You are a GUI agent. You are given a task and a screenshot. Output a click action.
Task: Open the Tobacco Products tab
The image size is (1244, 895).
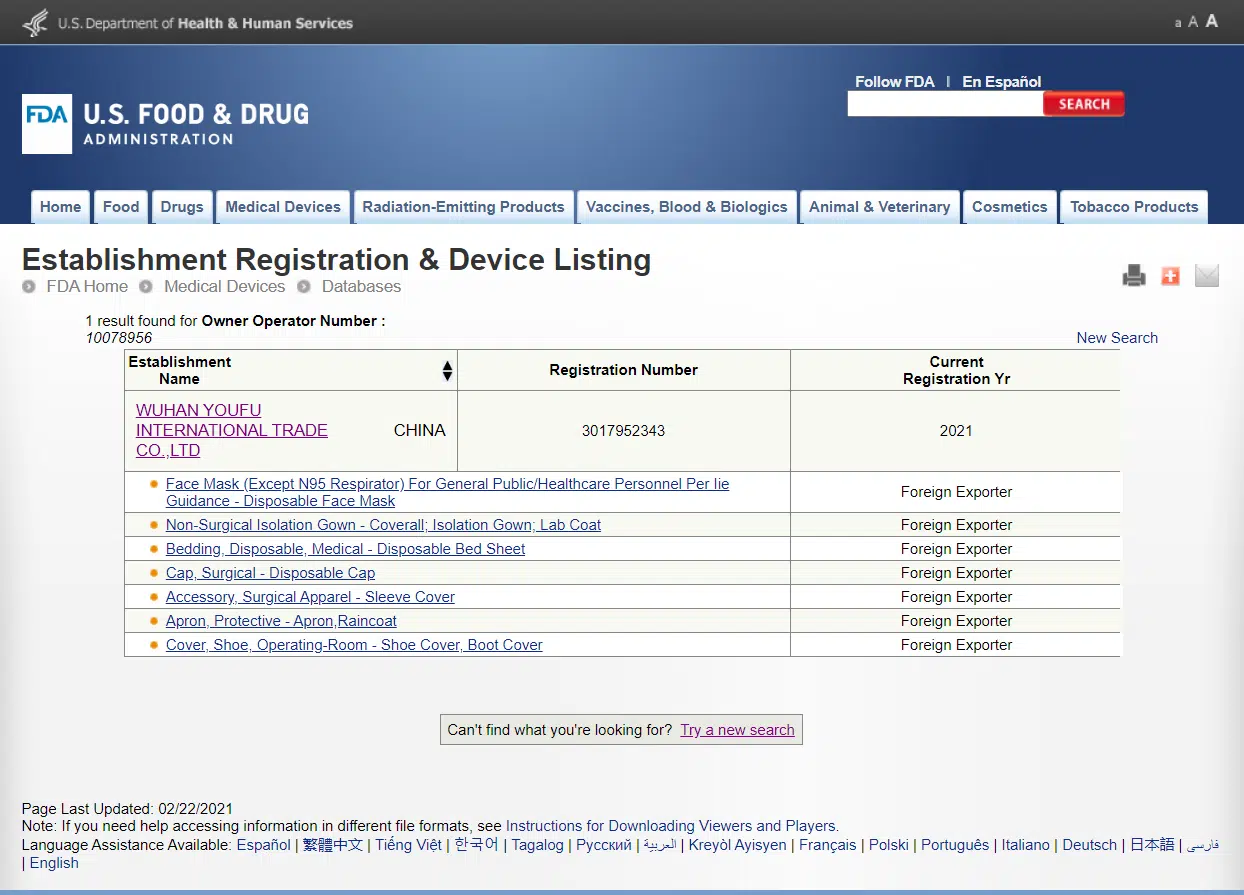1134,207
